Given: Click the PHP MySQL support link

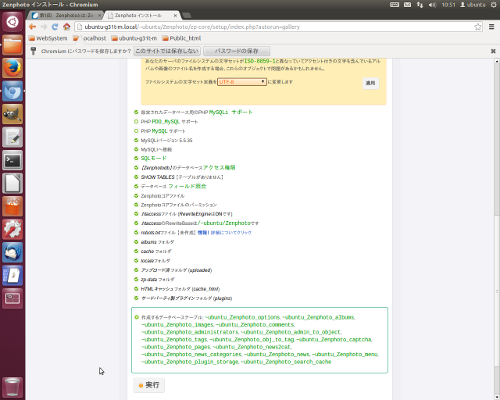Looking at the screenshot, I should (159, 131).
